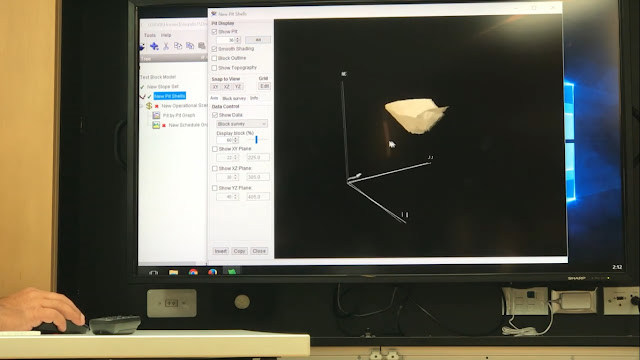
Task: Click the grey database icon in toolbar
Action: tap(202, 45)
